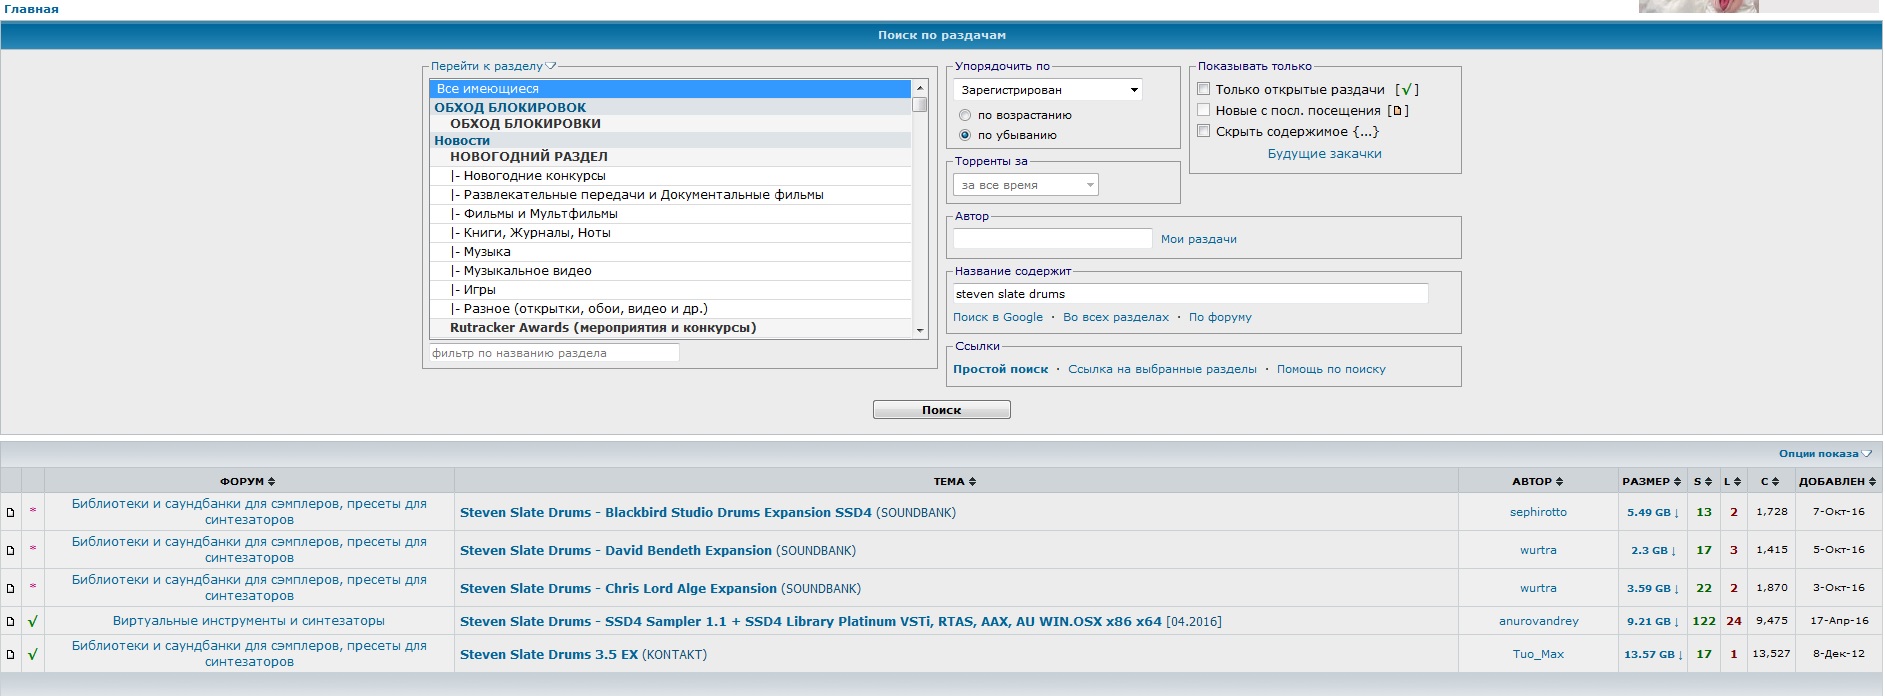Click the red asterisk status icon in the David Bendeth row
Viewport: 1885px width, 696px height.
click(x=33, y=549)
